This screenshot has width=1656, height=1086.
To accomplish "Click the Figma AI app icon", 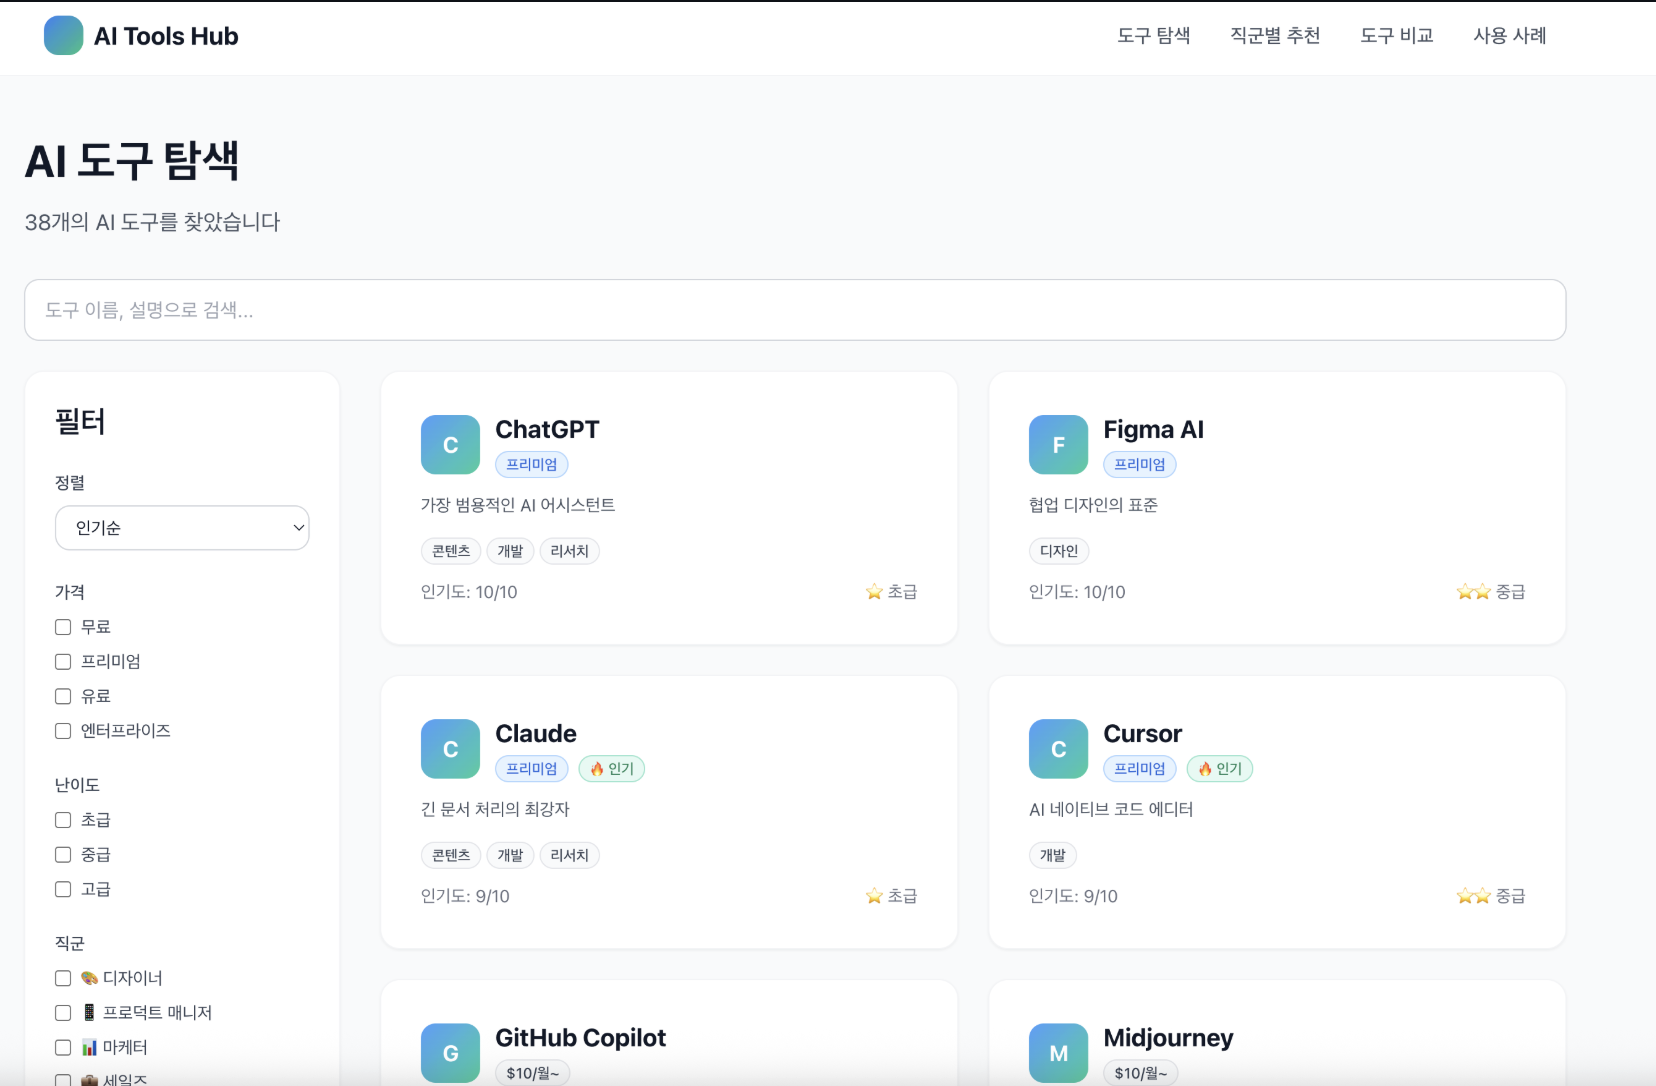I will tap(1058, 444).
